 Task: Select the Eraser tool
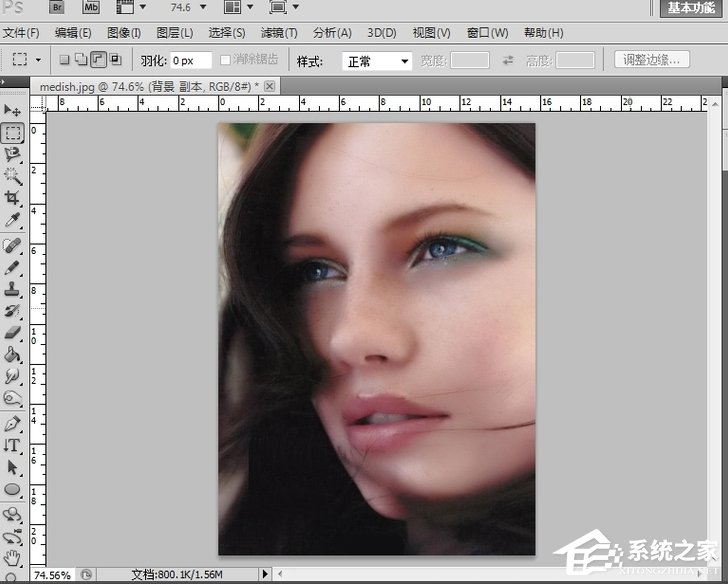click(12, 332)
